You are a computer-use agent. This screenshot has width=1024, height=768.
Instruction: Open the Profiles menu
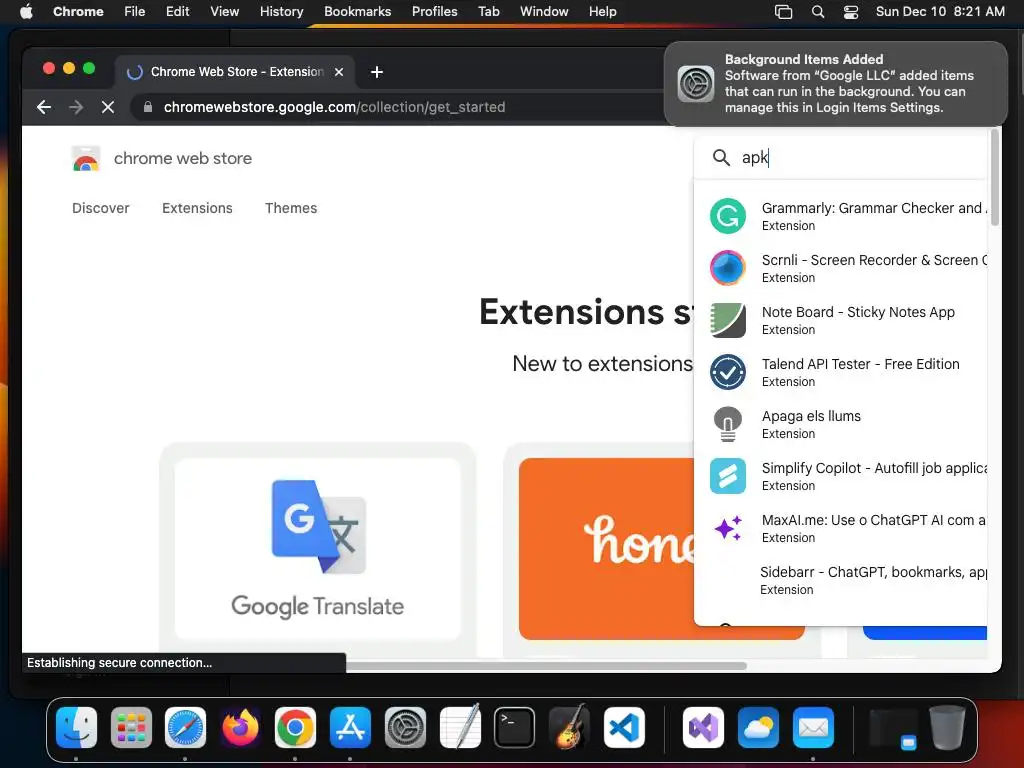click(x=434, y=12)
